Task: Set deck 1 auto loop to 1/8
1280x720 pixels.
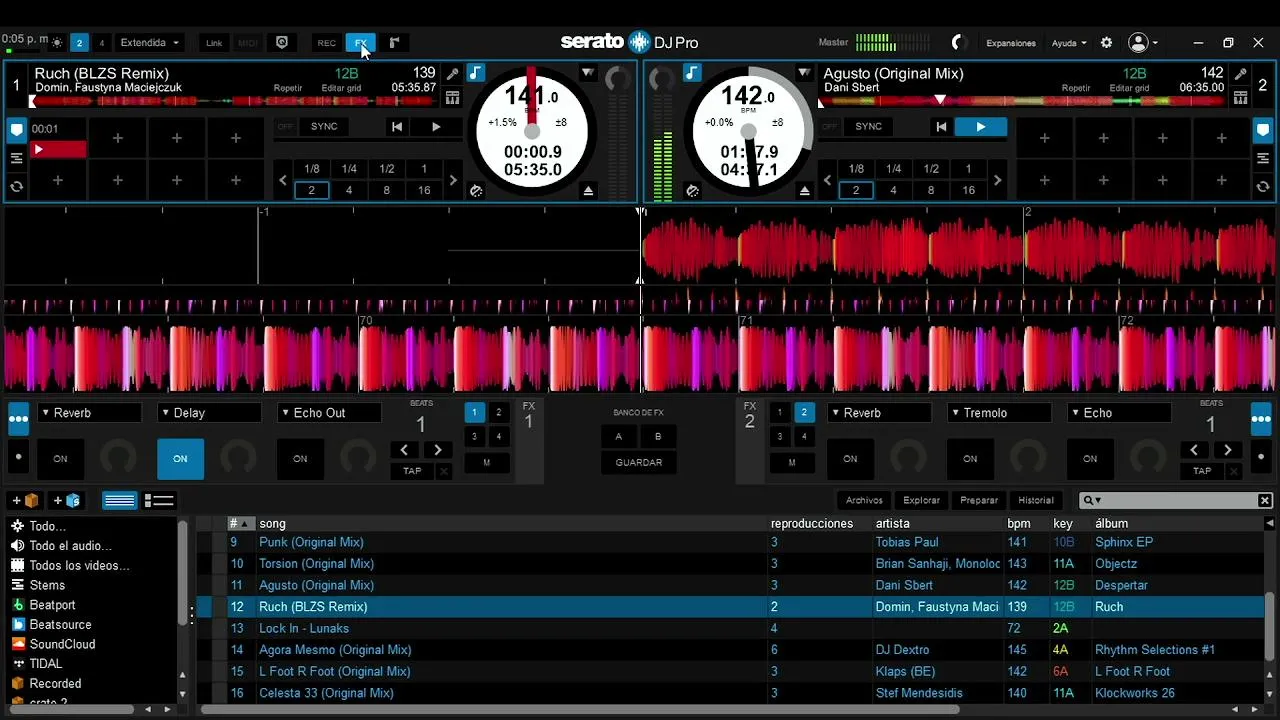Action: tap(312, 169)
